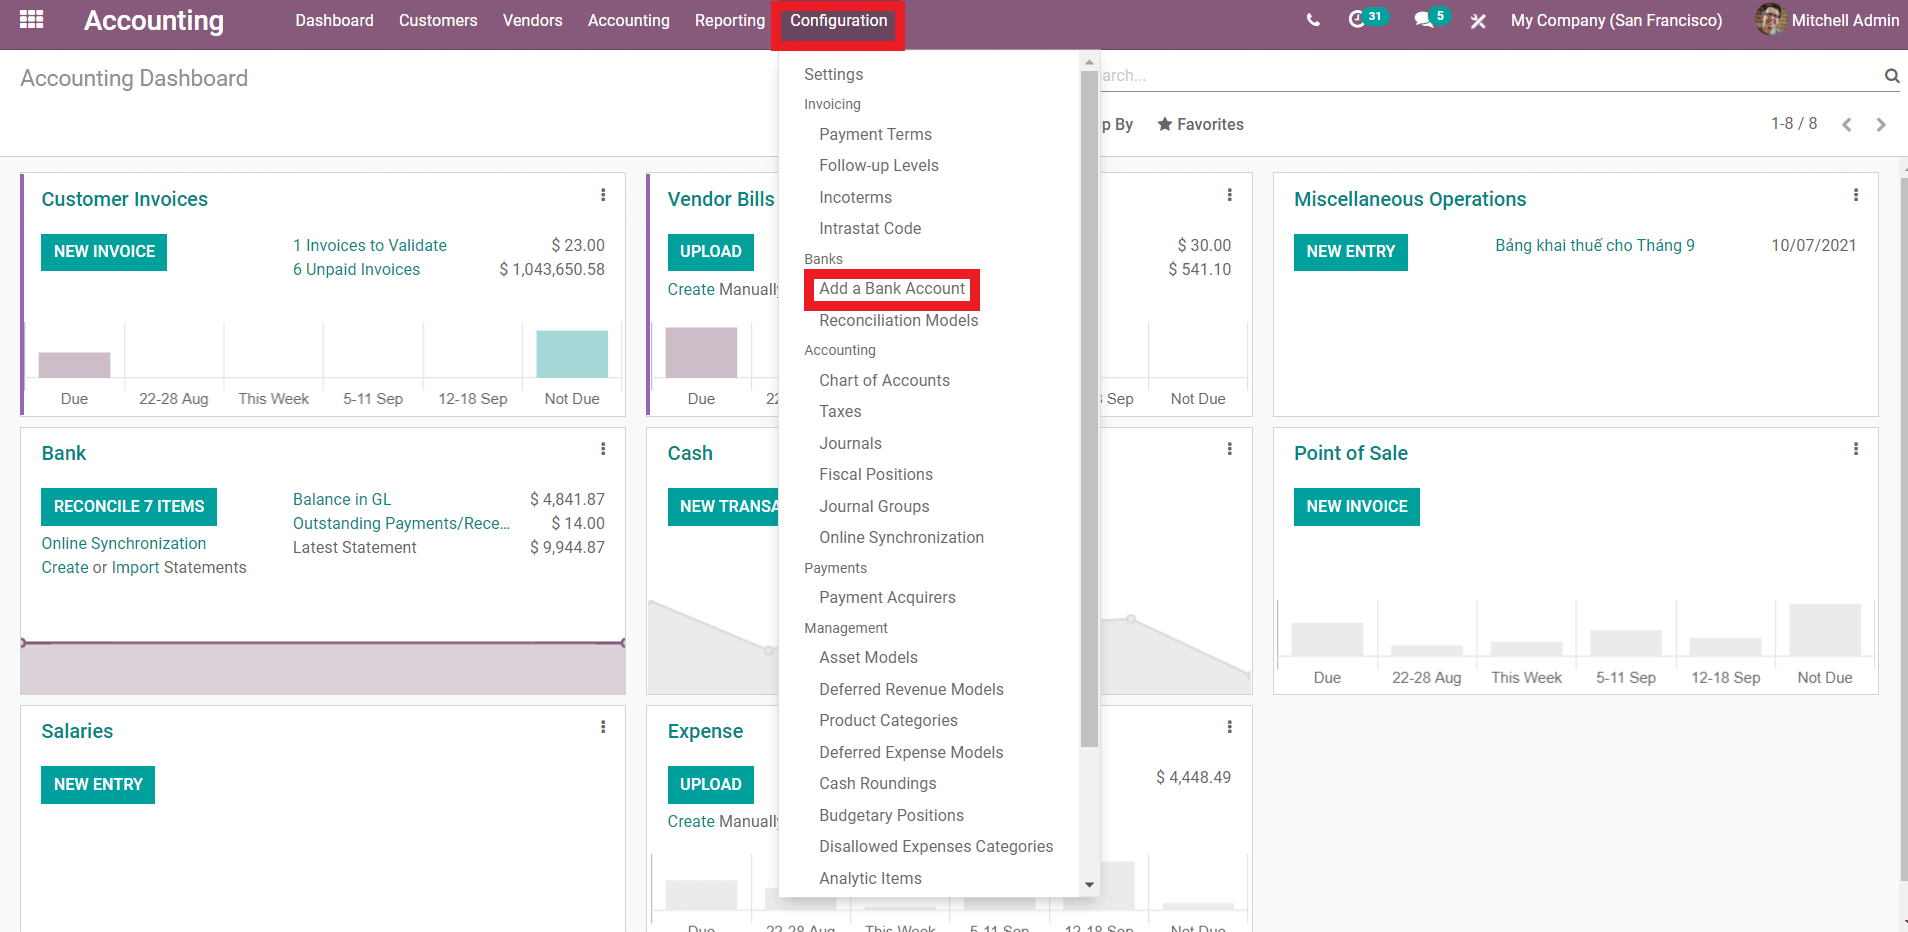1908x932 pixels.
Task: Select Asset Models entry
Action: (868, 657)
